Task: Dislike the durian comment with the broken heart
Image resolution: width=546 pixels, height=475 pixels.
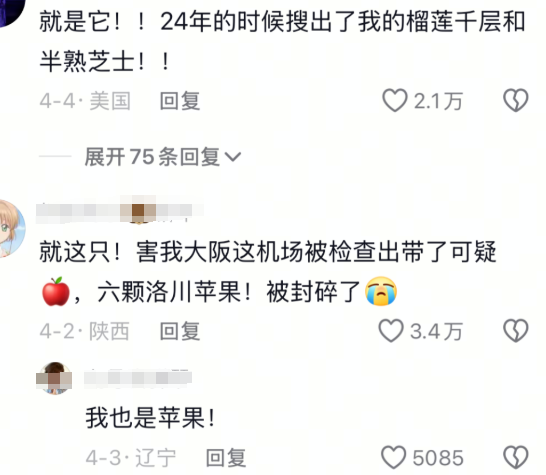Action: coord(516,100)
